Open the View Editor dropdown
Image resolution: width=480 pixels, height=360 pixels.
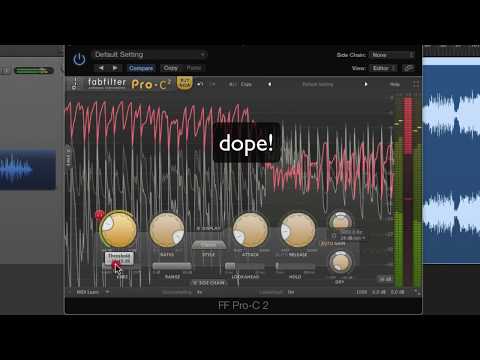coord(383,68)
